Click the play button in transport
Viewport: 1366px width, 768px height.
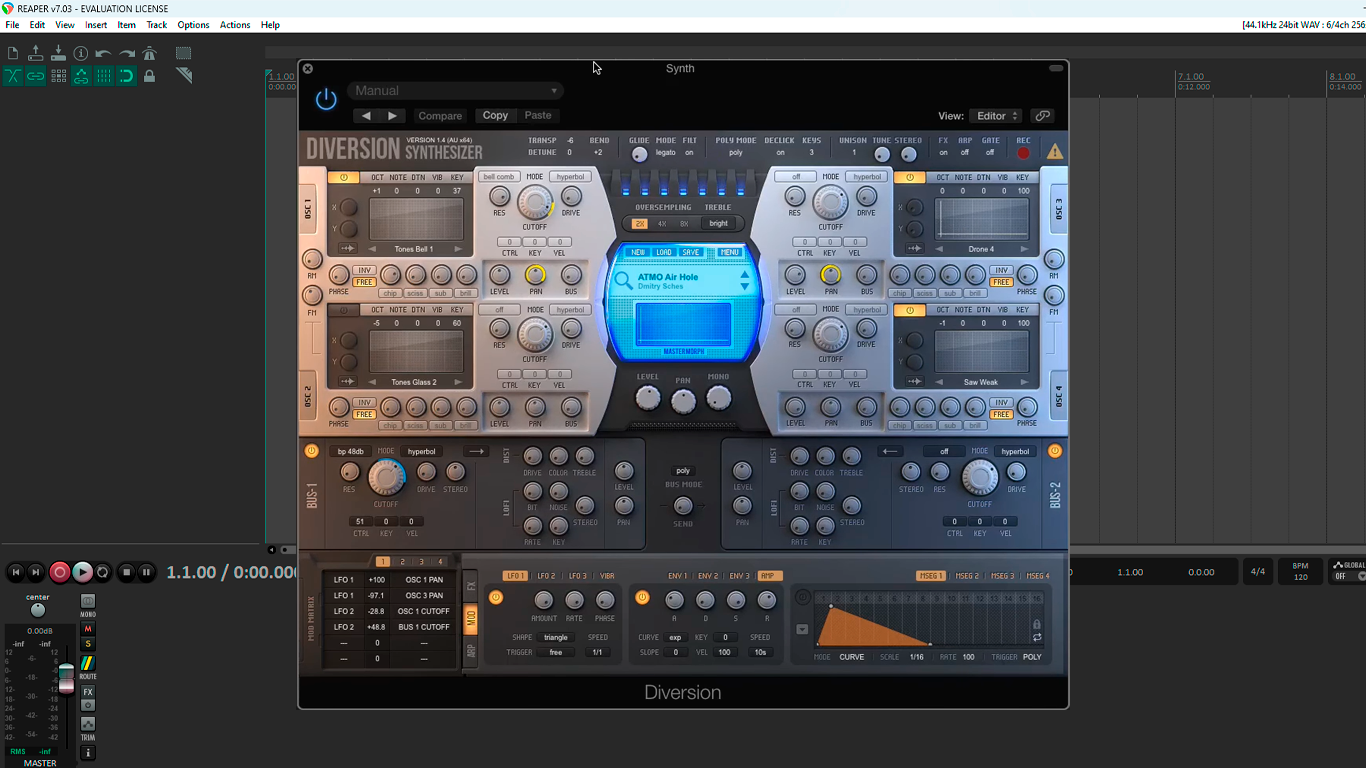(x=82, y=572)
